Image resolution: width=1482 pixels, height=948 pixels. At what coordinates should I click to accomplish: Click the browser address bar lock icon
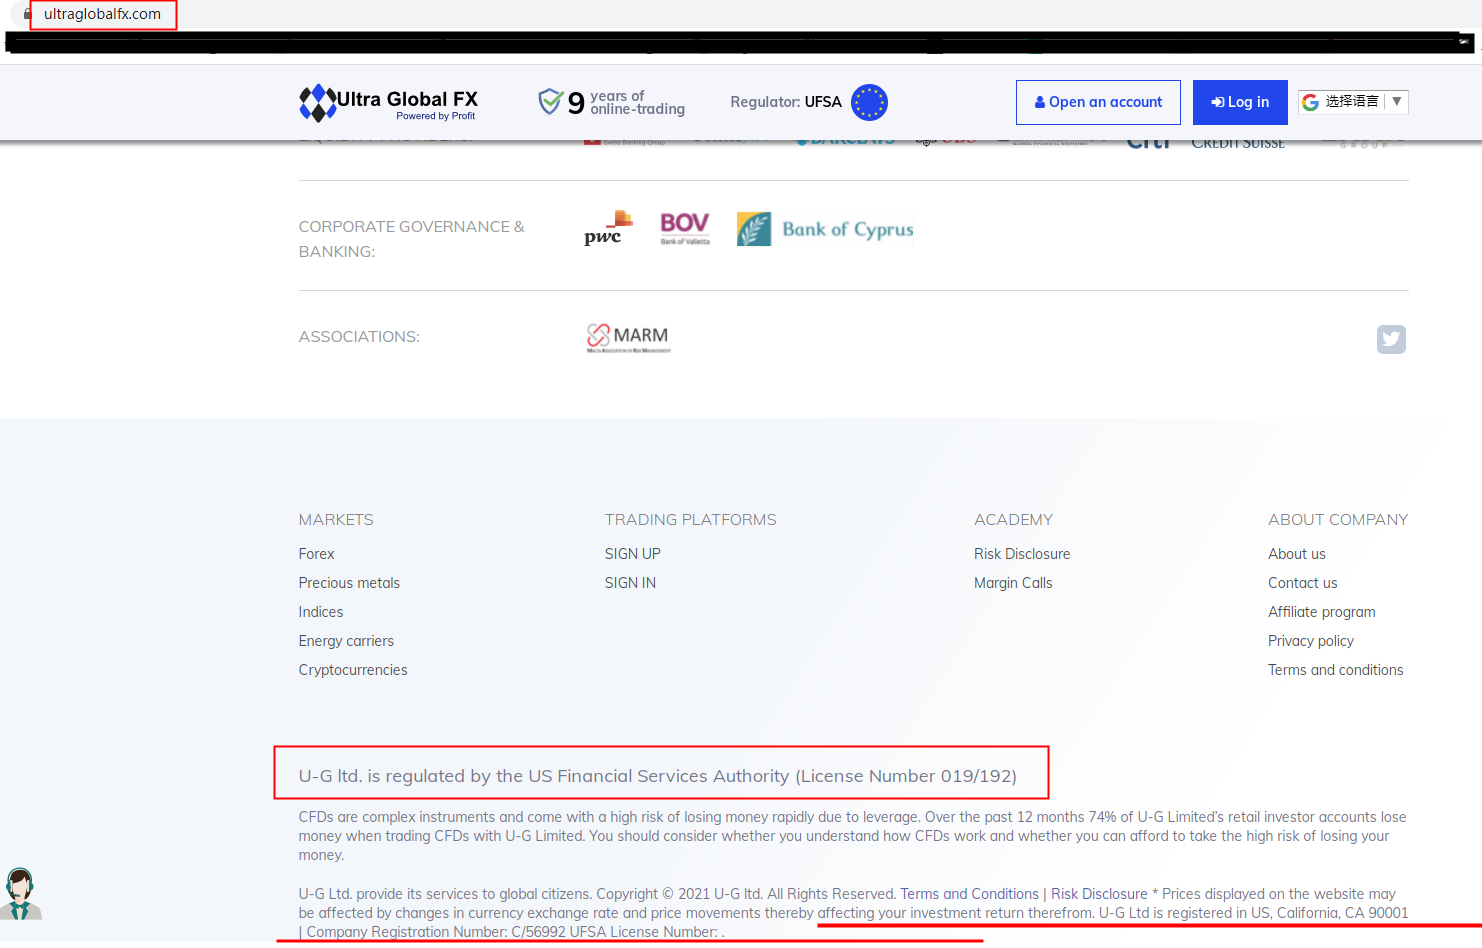[27, 14]
